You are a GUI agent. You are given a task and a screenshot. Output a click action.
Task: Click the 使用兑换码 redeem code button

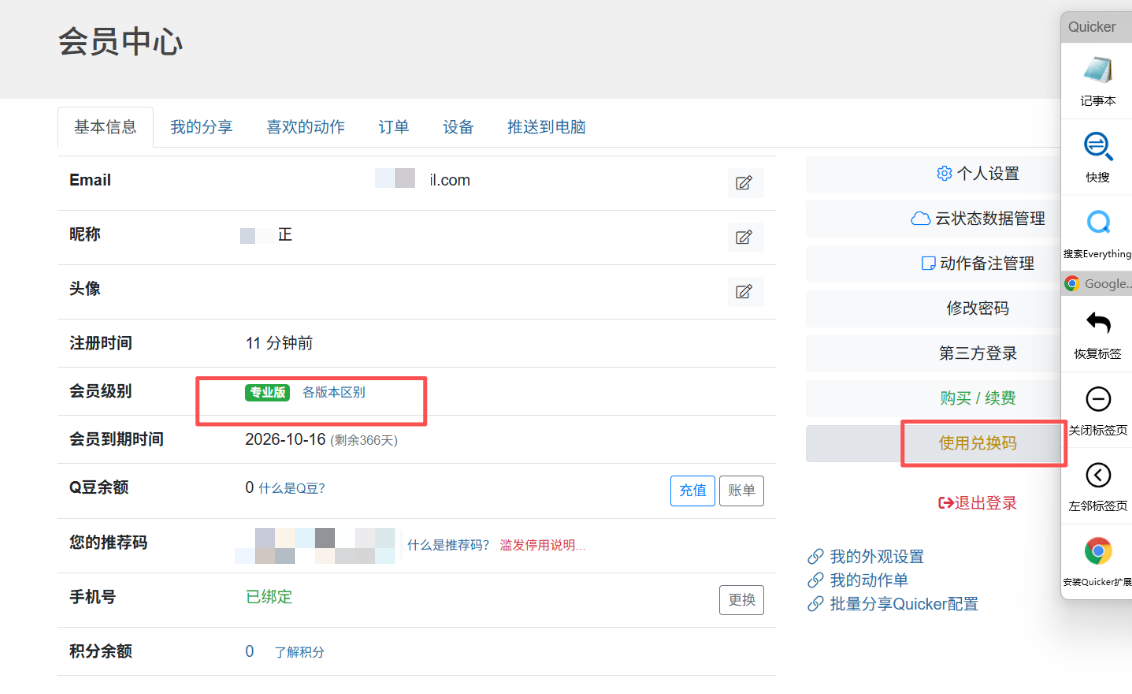(x=978, y=443)
